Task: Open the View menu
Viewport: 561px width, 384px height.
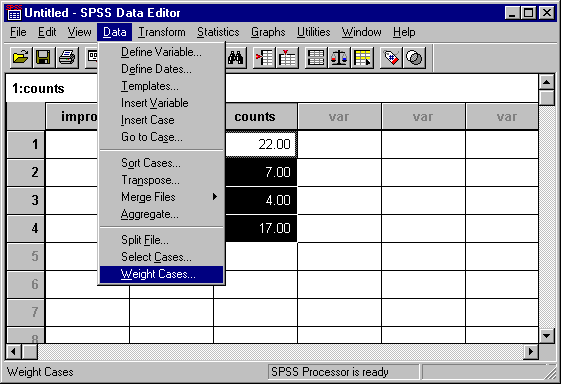Action: pos(79,32)
